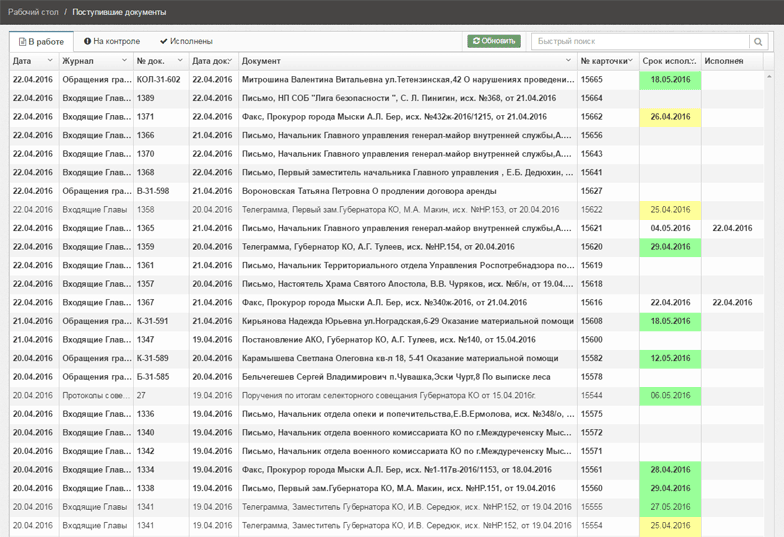Open the № док. column dropdown arrow
The height and width of the screenshot is (537, 784).
coord(180,60)
